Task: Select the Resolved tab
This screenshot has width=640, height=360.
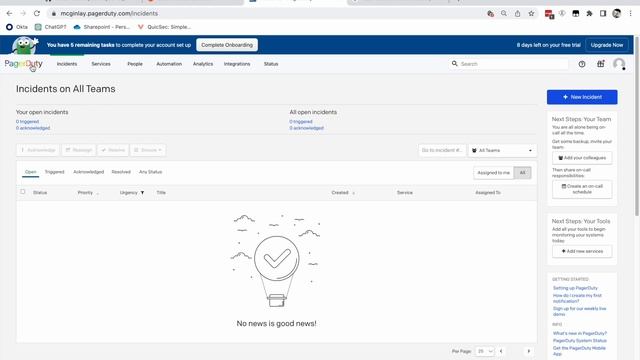Action: [121, 172]
